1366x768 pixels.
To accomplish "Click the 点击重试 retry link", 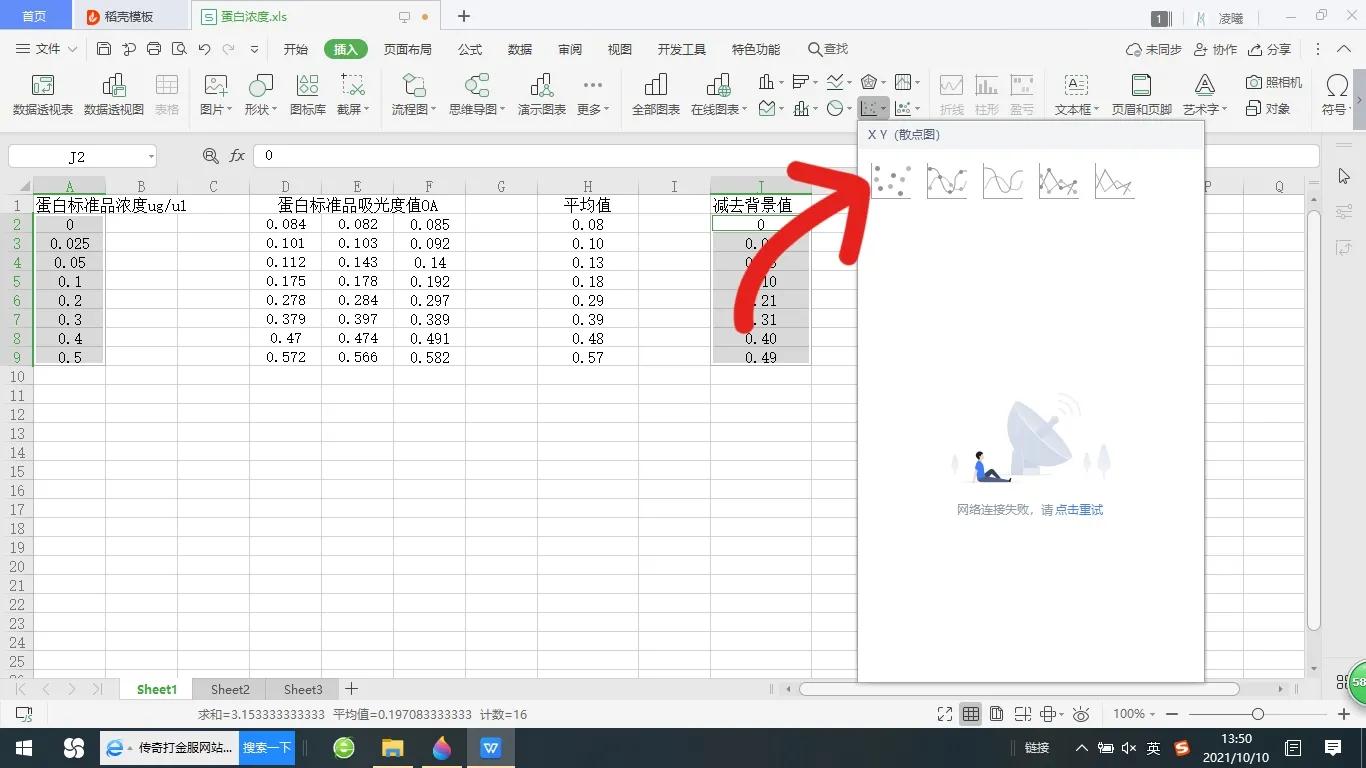I will (1079, 510).
